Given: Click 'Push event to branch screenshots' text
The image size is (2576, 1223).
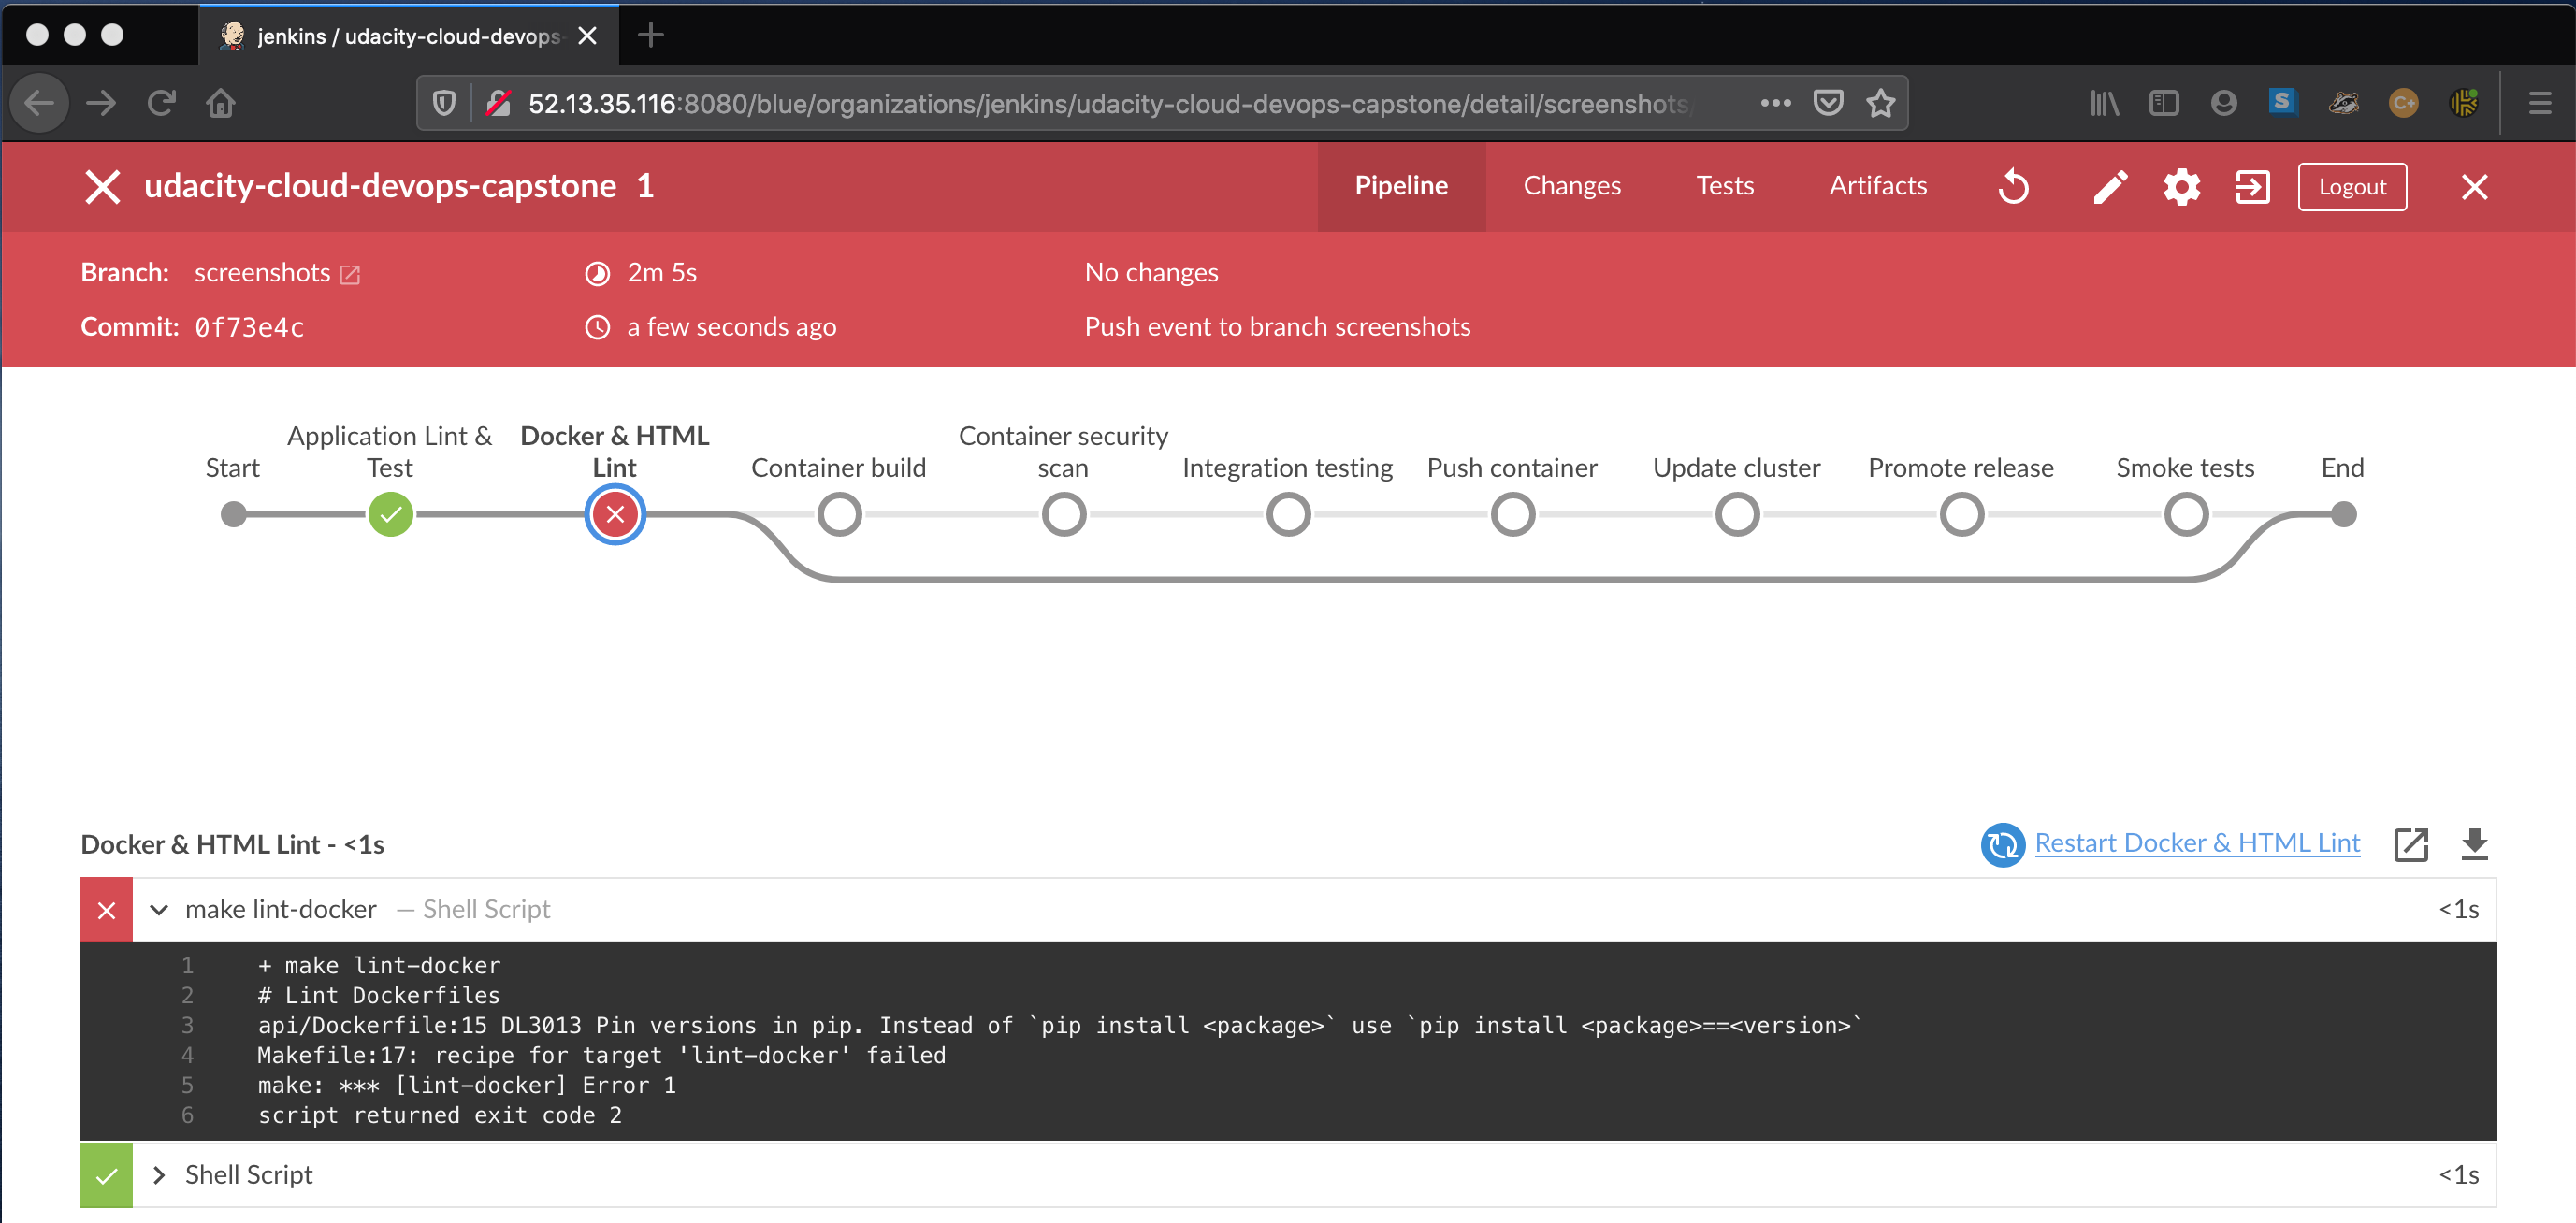Looking at the screenshot, I should (x=1277, y=327).
